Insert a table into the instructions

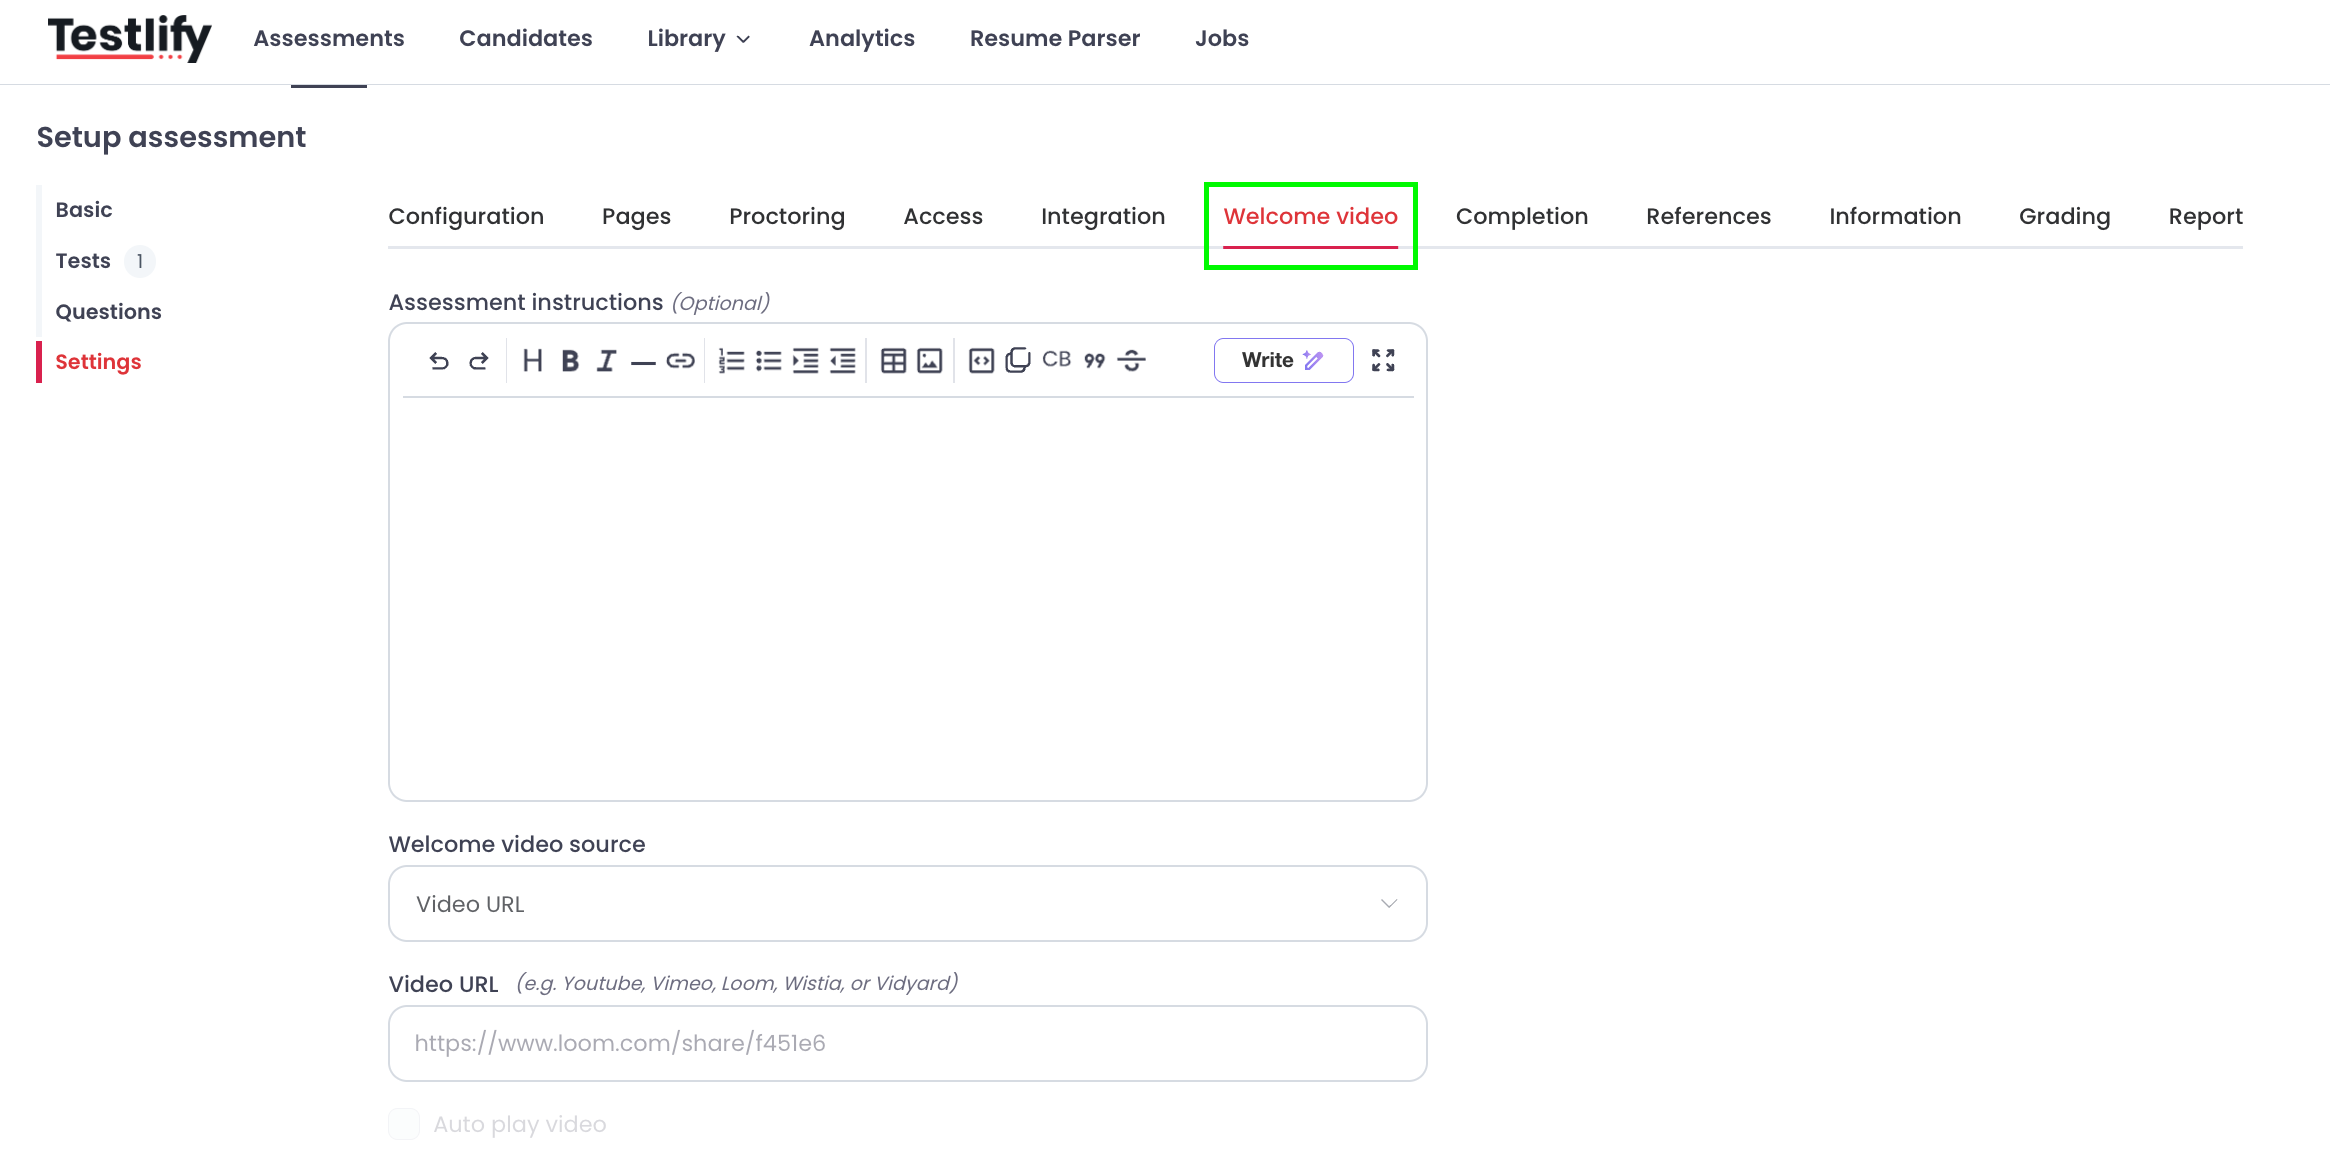tap(893, 361)
